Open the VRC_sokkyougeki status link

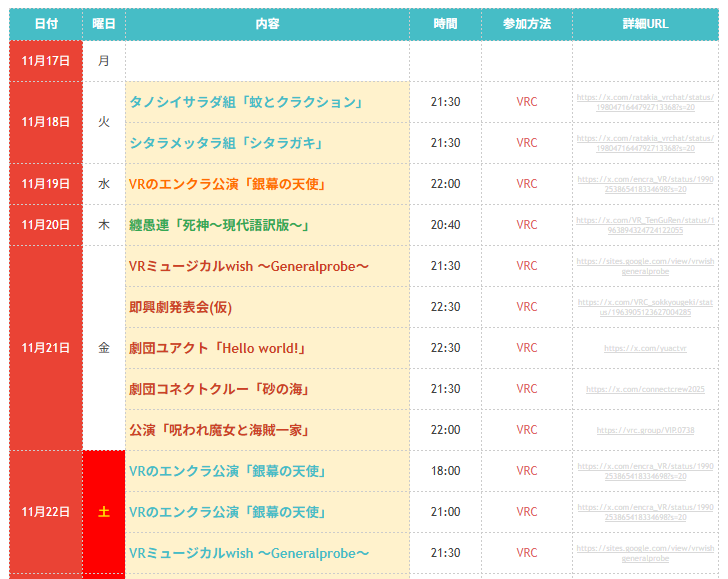pyautogui.click(x=645, y=307)
